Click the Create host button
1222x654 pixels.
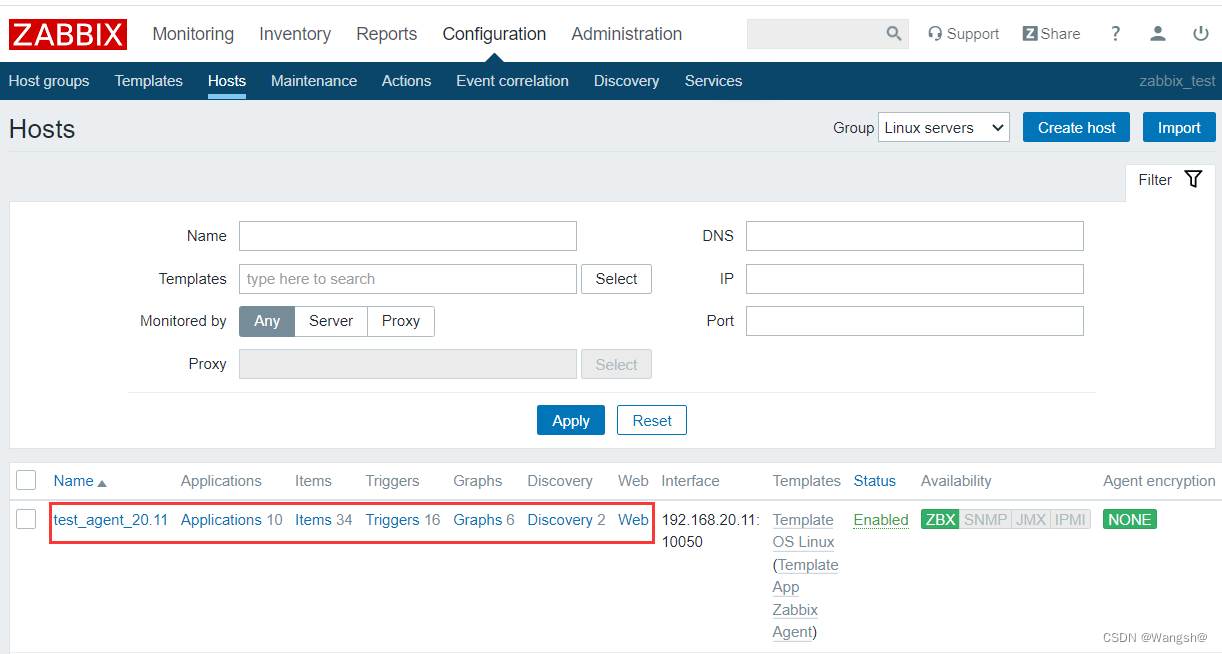coord(1077,128)
